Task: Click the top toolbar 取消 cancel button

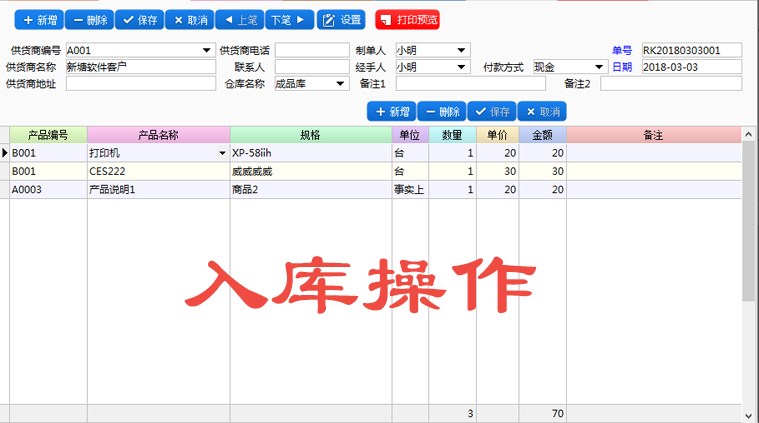Action: [x=190, y=20]
